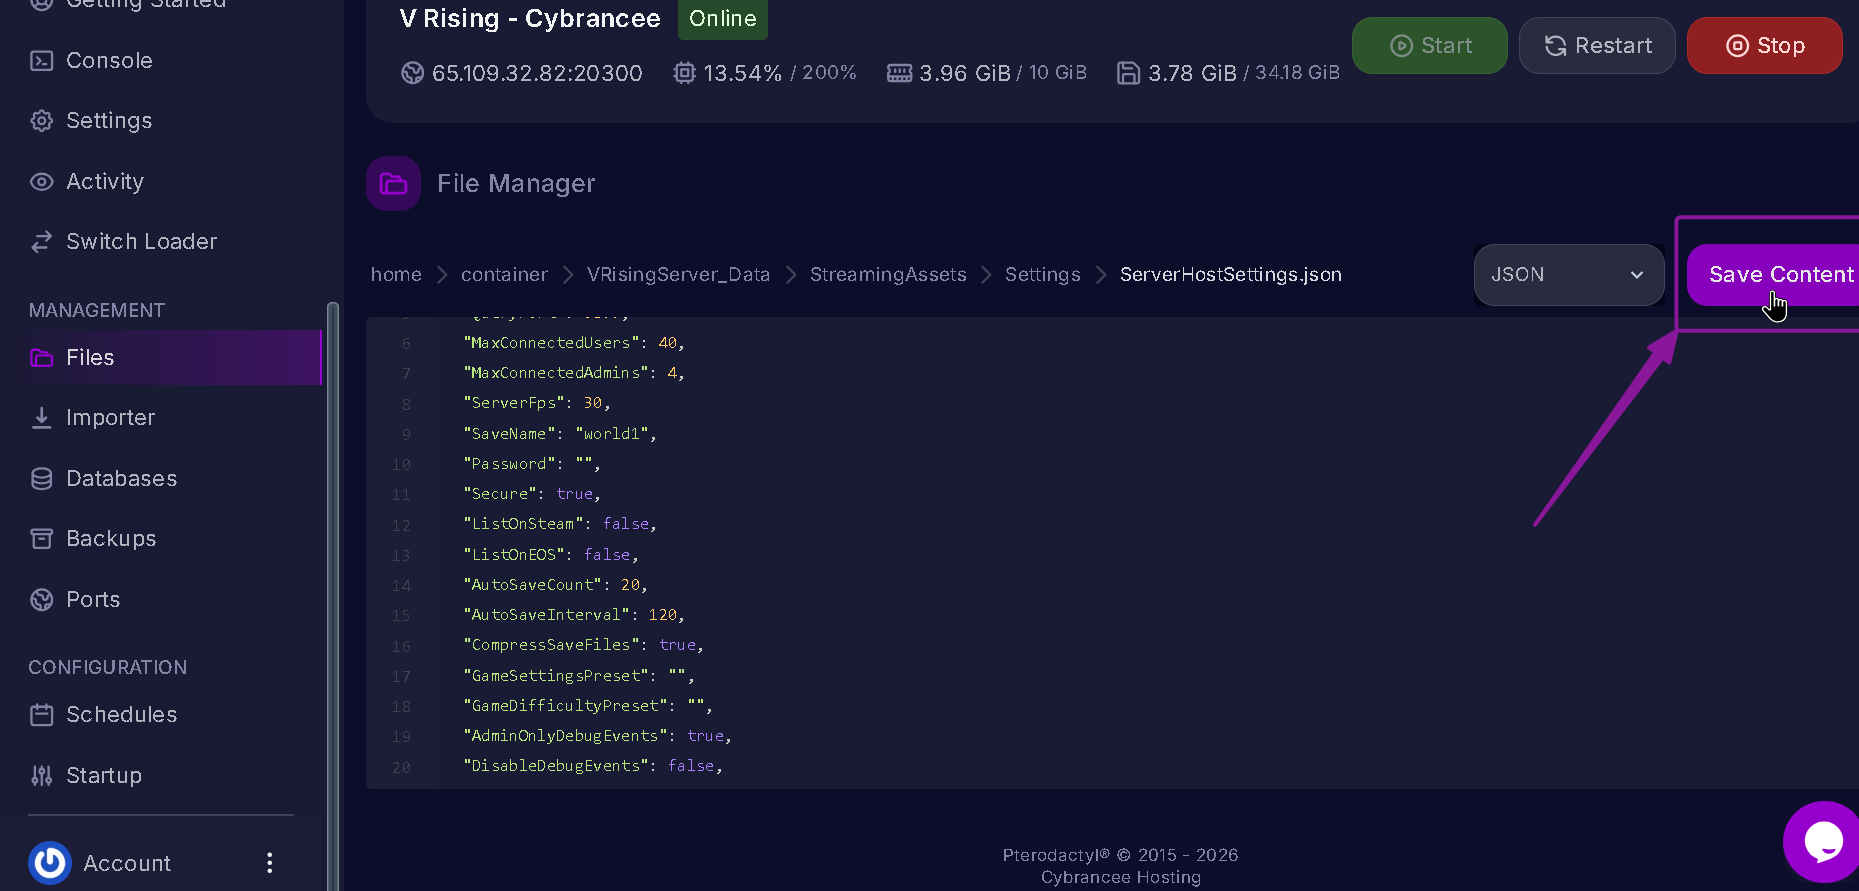1859x891 pixels.
Task: Click the Account avatar icon
Action: pyautogui.click(x=50, y=863)
